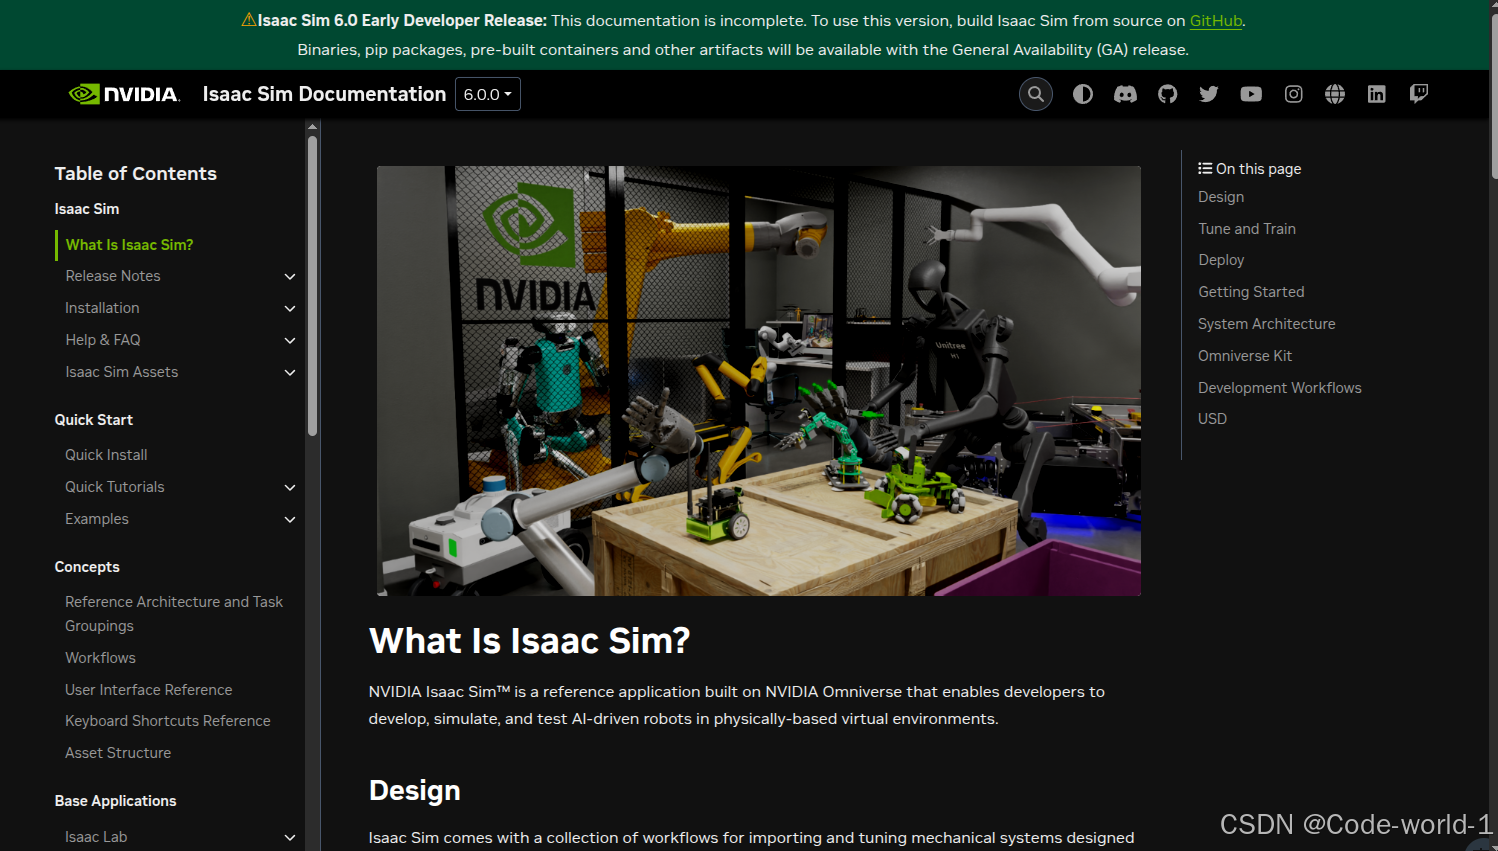This screenshot has width=1498, height=851.
Task: Open Reference Architecture and Task Groupings
Action: pos(174,614)
